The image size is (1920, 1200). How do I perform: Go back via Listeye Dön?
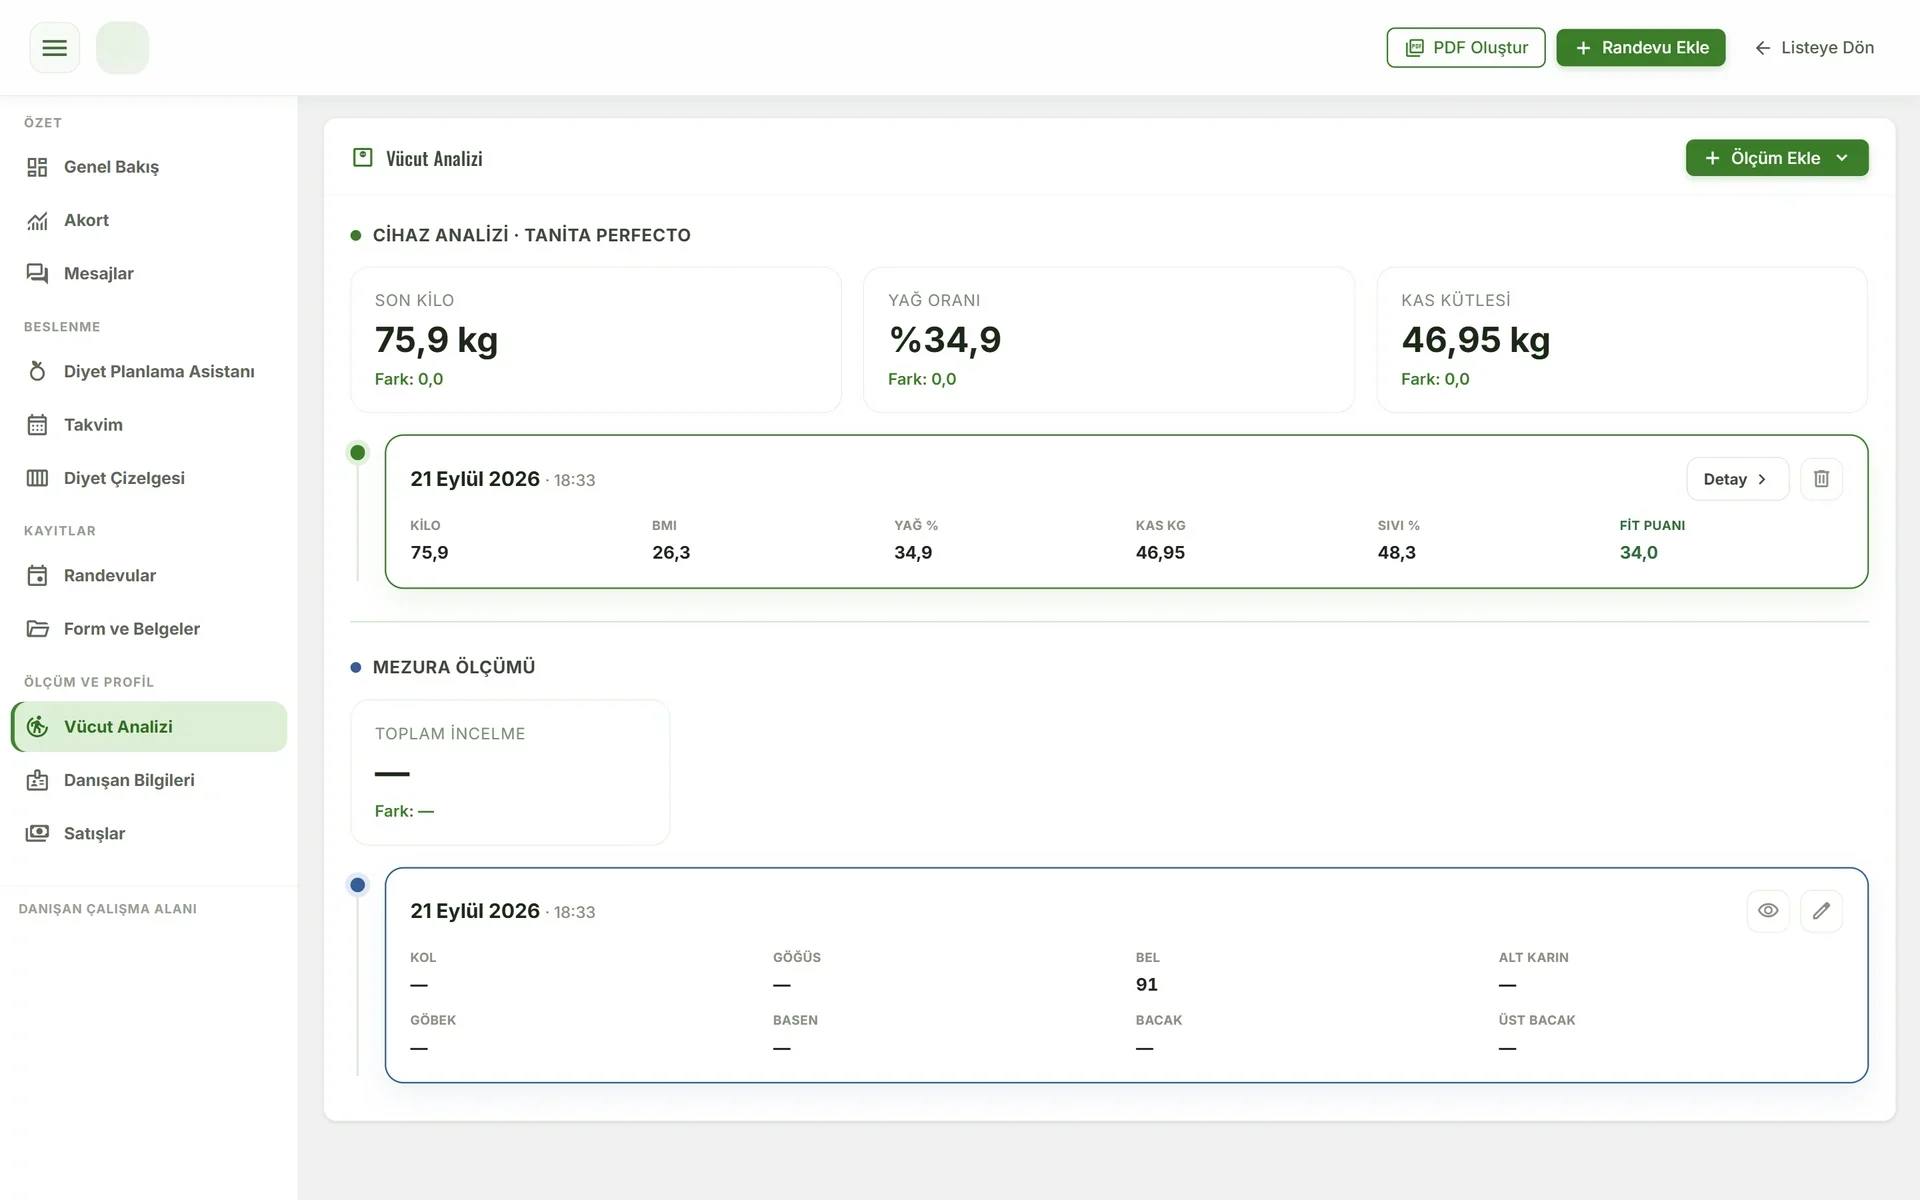[x=1814, y=48]
